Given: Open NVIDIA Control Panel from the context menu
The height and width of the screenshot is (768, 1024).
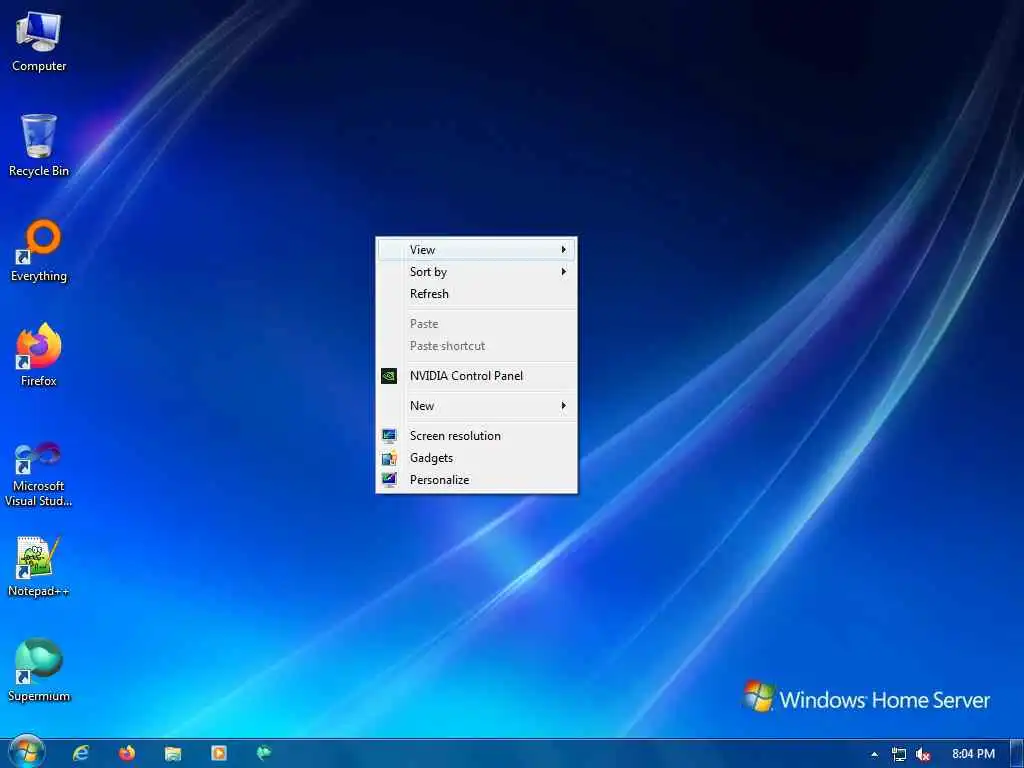Looking at the screenshot, I should [x=477, y=376].
